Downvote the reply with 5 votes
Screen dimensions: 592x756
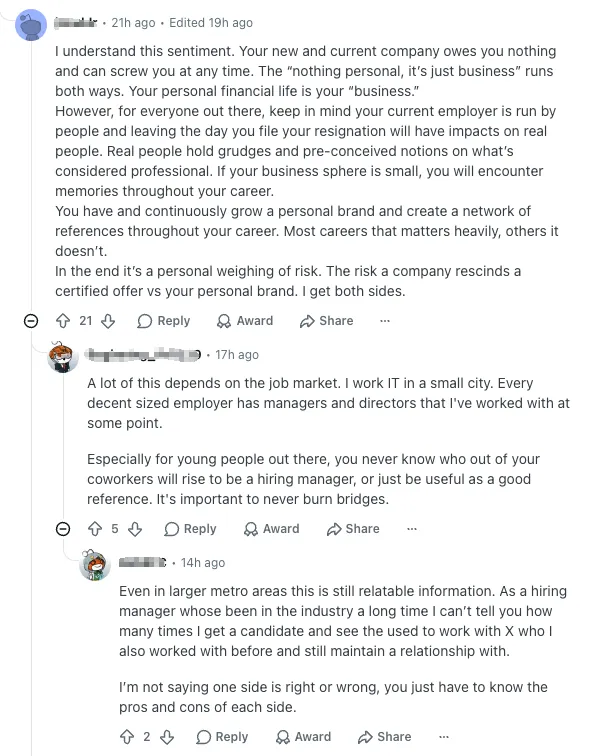[x=135, y=529]
